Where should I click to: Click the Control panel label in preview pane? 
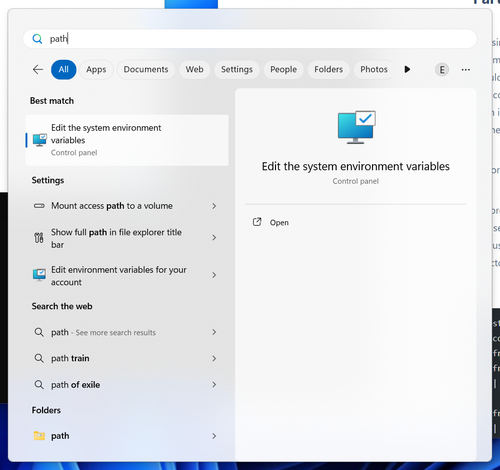coord(356,181)
